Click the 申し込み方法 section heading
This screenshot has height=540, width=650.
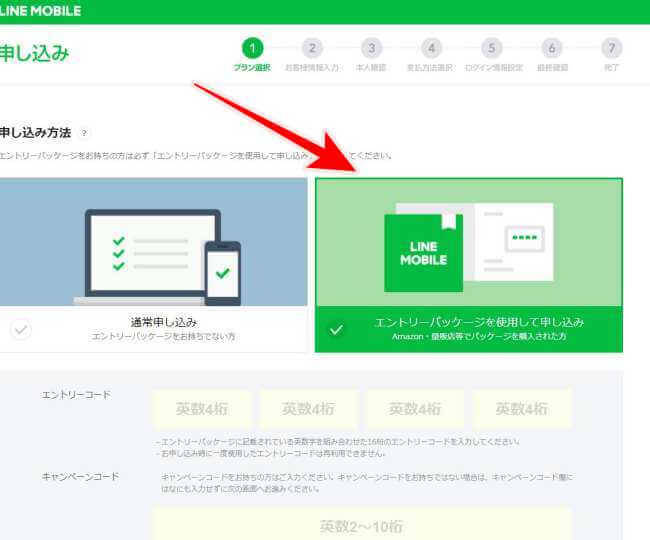[36, 133]
